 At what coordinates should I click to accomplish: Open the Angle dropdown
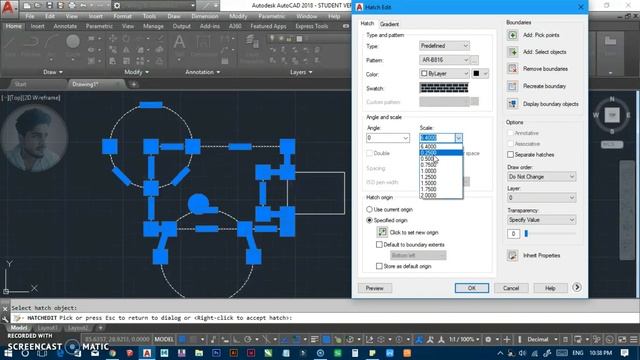[388, 138]
